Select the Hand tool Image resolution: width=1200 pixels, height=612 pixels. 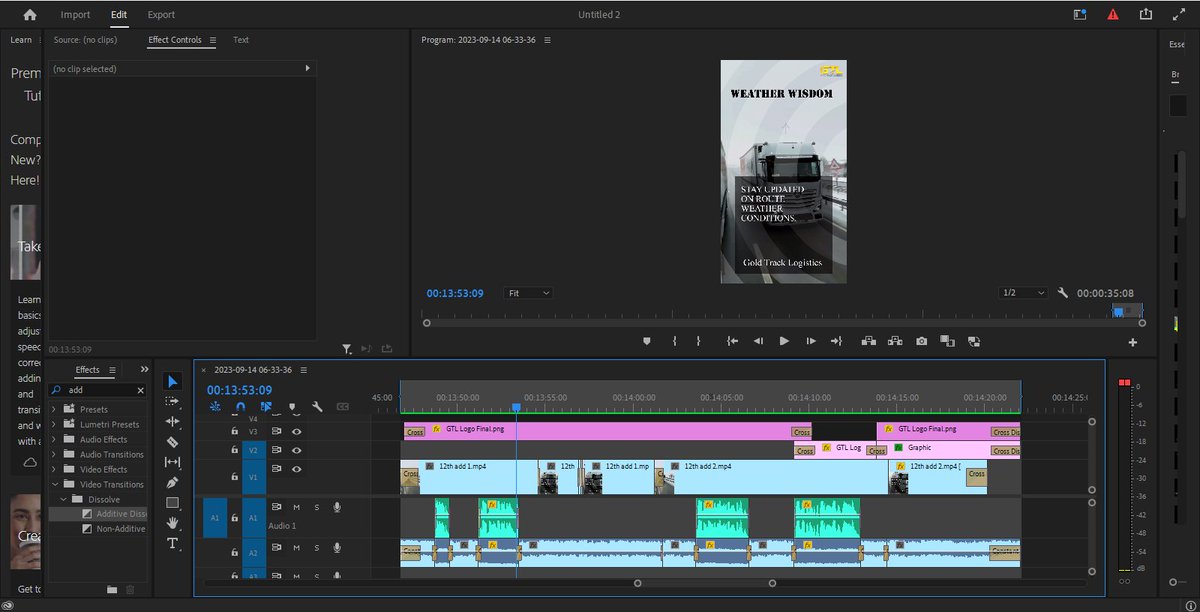click(x=172, y=522)
